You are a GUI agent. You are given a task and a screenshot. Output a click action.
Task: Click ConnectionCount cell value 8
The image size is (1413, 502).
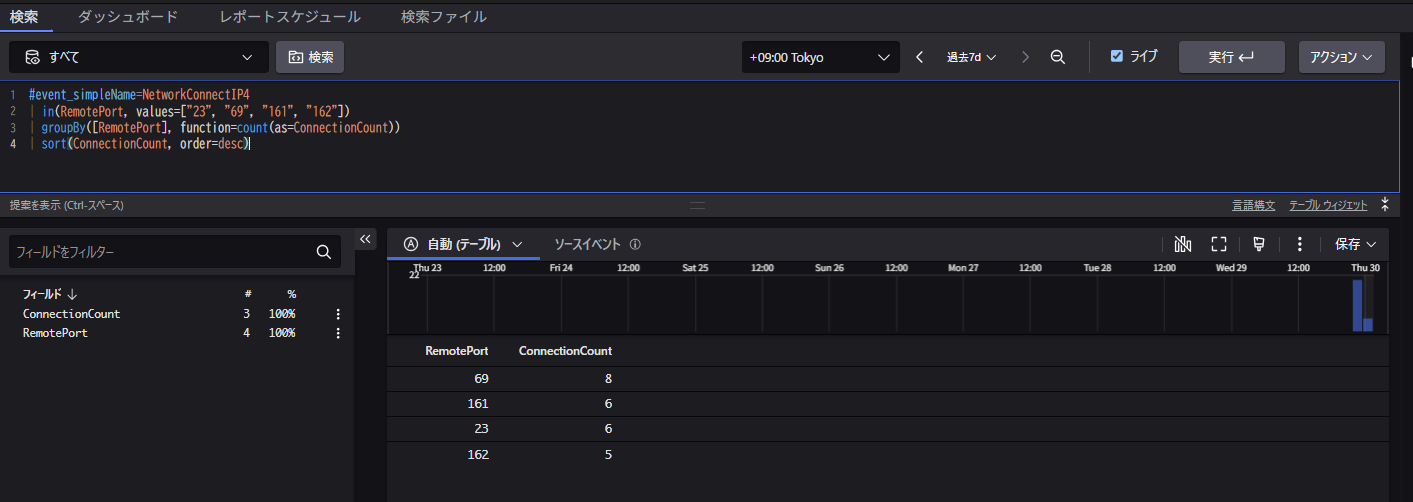pos(608,379)
